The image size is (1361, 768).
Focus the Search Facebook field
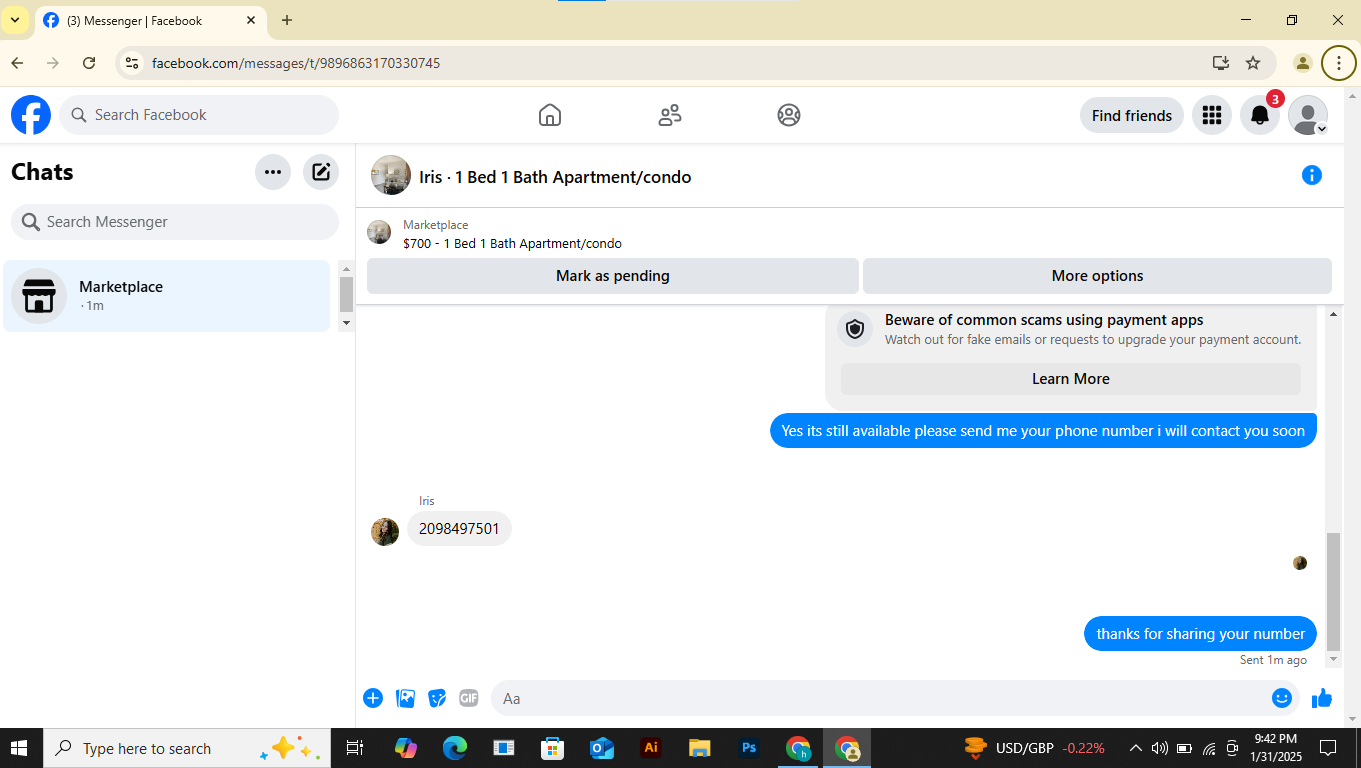(x=199, y=115)
